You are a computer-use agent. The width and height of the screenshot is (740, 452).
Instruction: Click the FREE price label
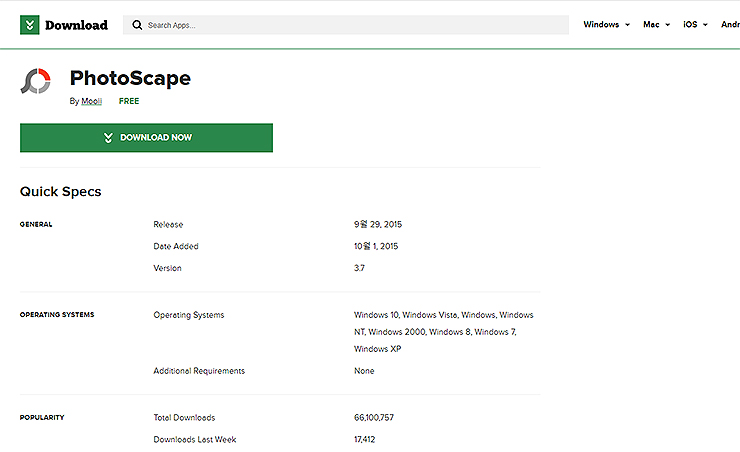point(129,101)
